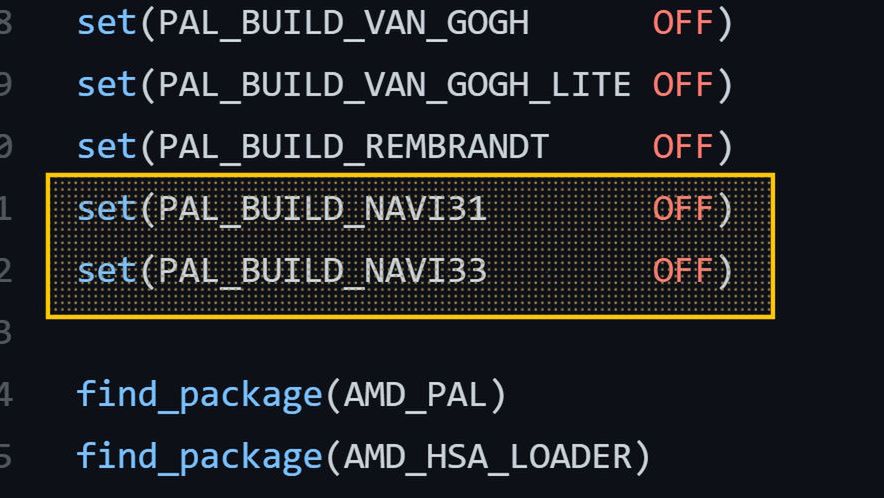
Task: Click line number beside find_package(AMD_PAL)
Action: tap(6, 394)
